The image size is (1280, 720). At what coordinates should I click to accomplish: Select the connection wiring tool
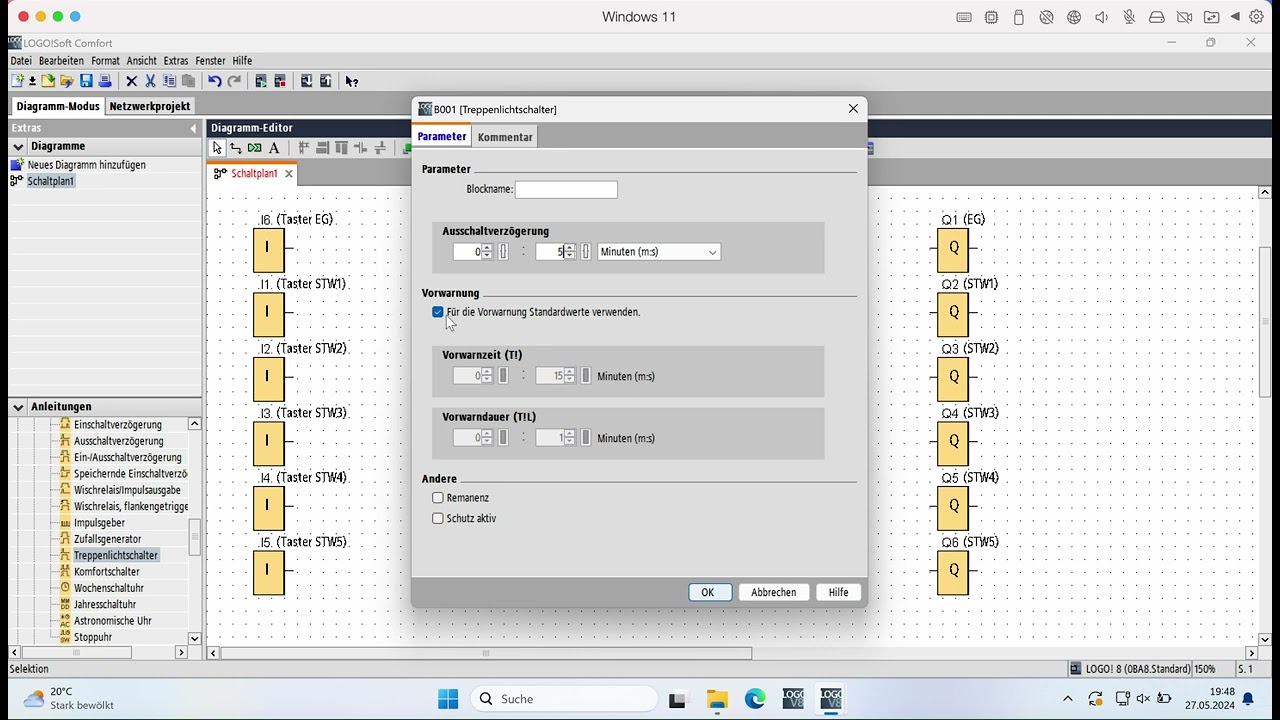point(236,148)
